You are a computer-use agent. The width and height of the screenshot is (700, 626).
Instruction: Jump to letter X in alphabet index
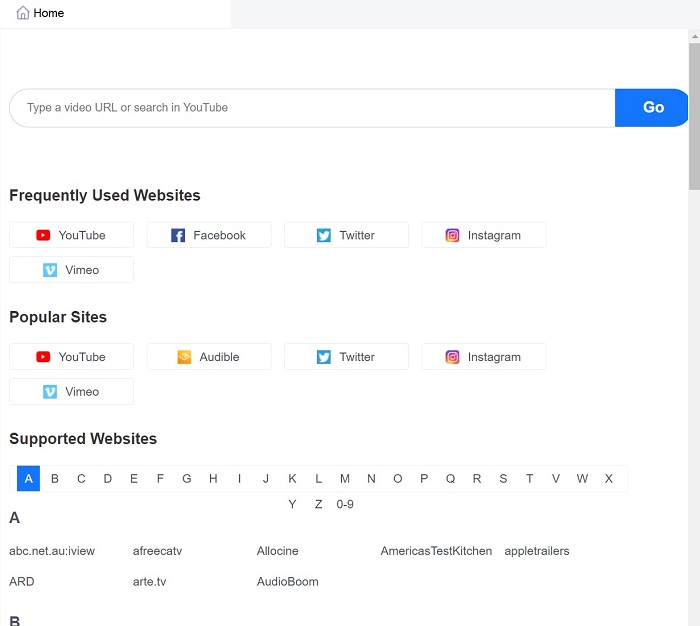coord(608,479)
